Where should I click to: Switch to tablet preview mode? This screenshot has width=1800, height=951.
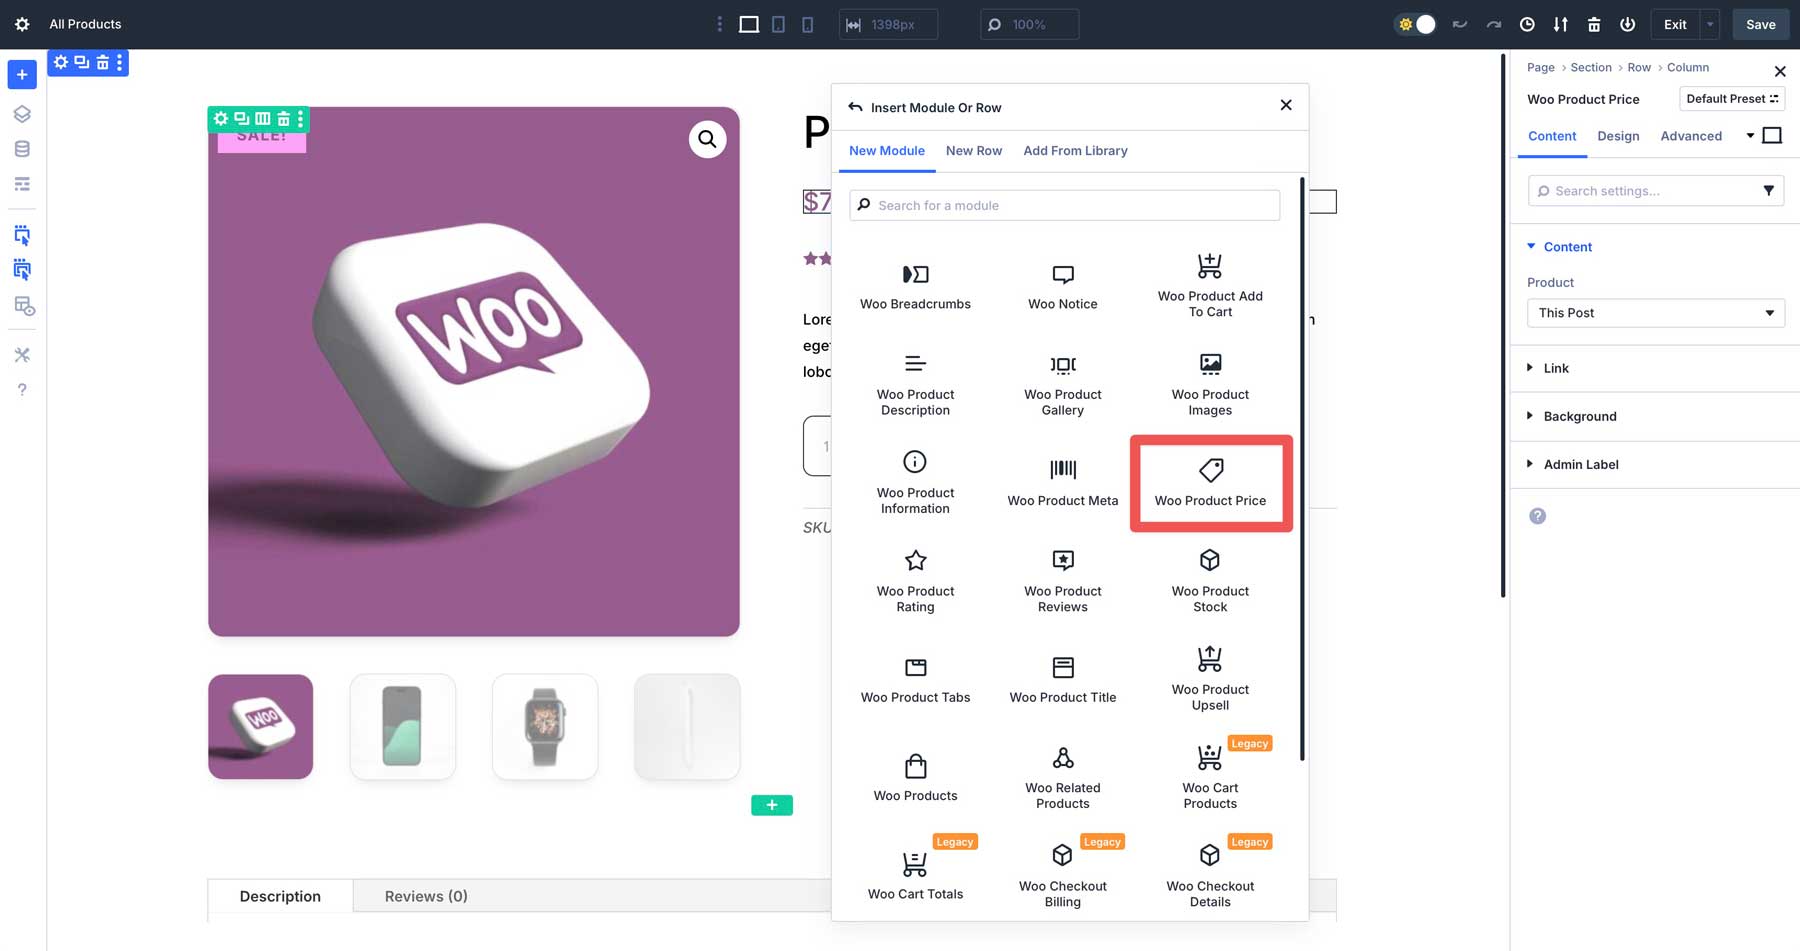coord(778,24)
